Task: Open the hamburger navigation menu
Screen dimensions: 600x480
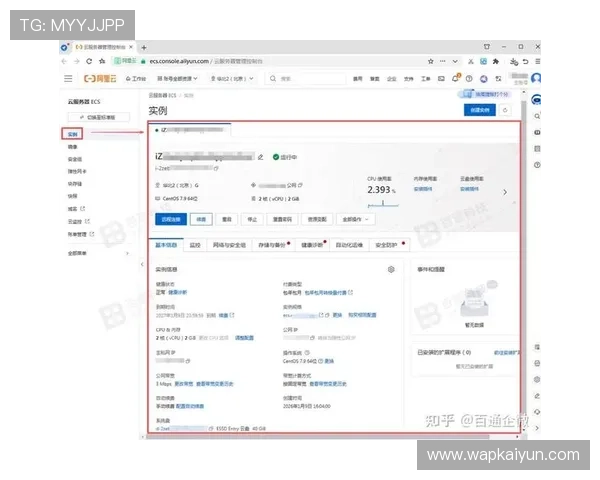Action: [x=68, y=77]
